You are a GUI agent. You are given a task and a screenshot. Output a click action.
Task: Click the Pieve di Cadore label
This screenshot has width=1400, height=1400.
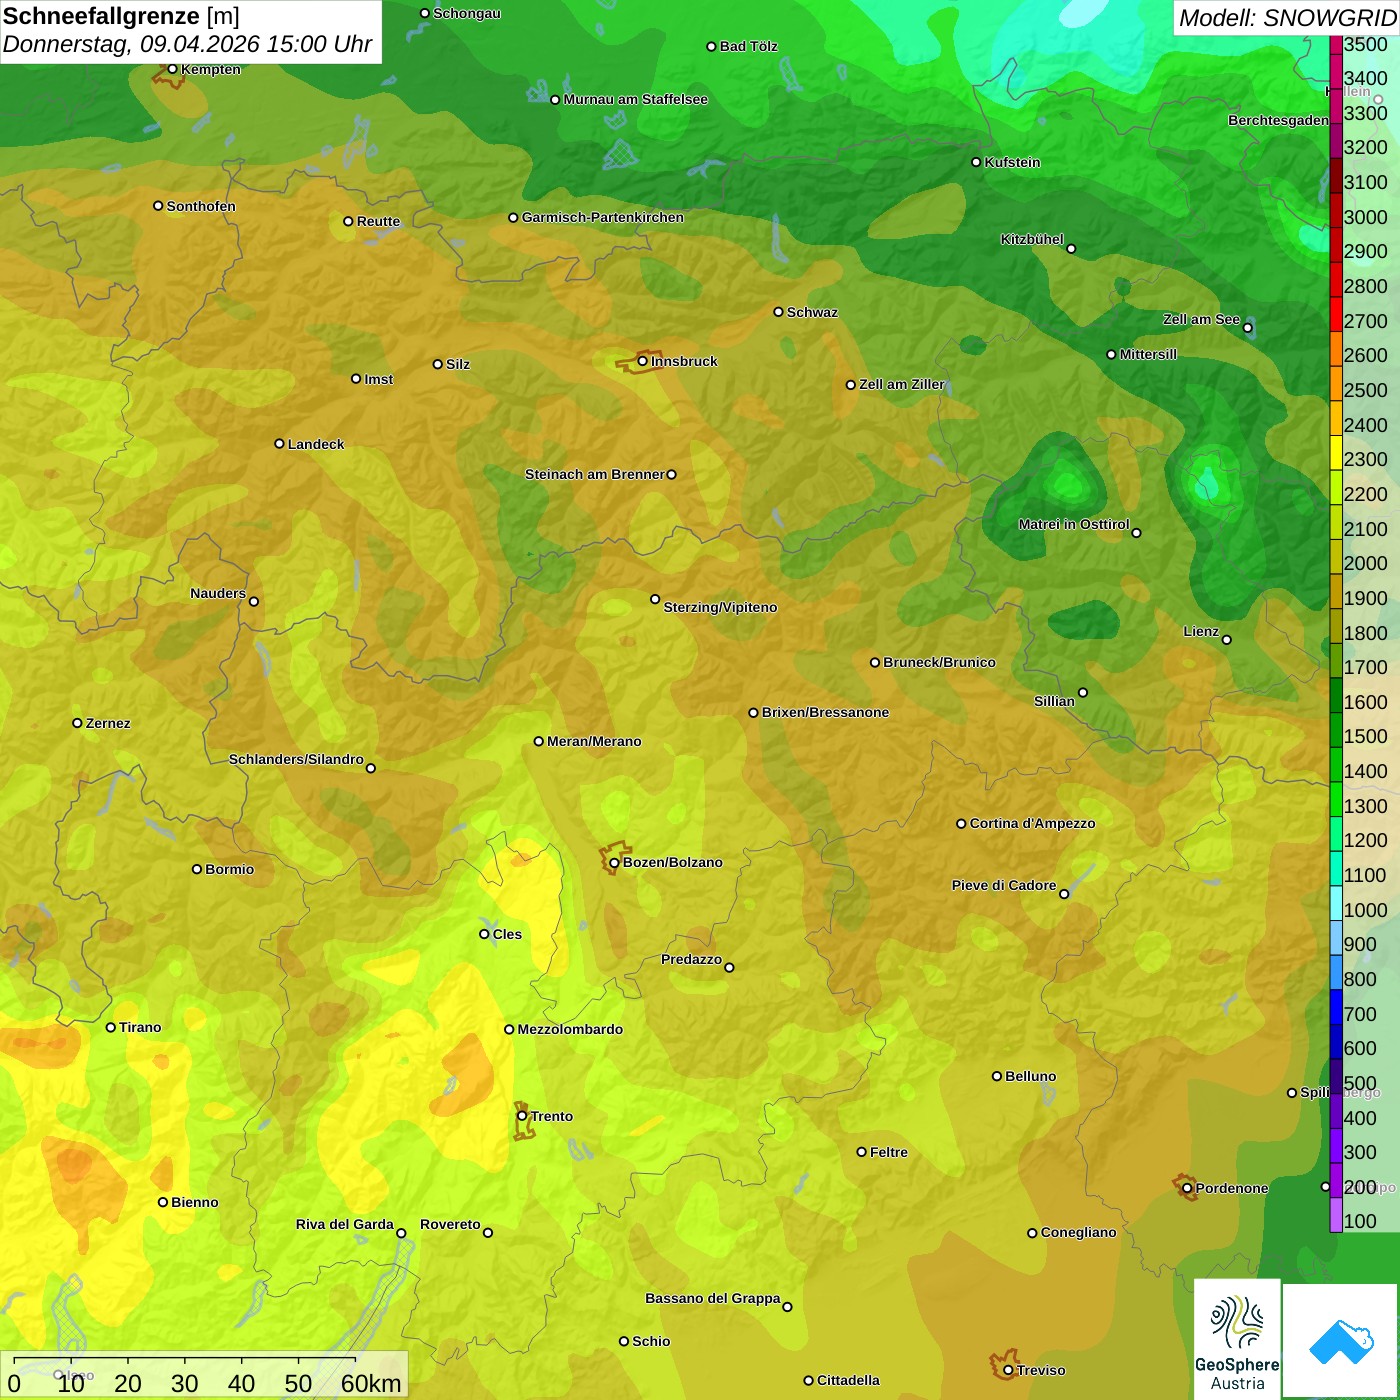point(1004,885)
